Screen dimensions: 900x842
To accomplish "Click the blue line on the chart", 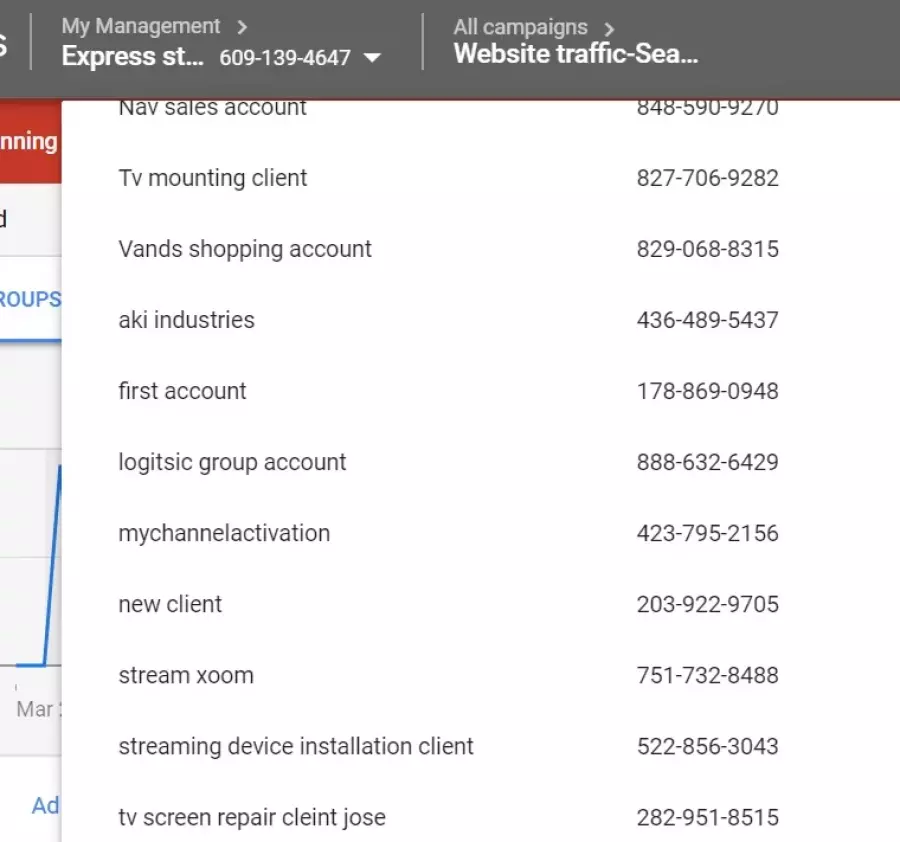I will [x=51, y=560].
